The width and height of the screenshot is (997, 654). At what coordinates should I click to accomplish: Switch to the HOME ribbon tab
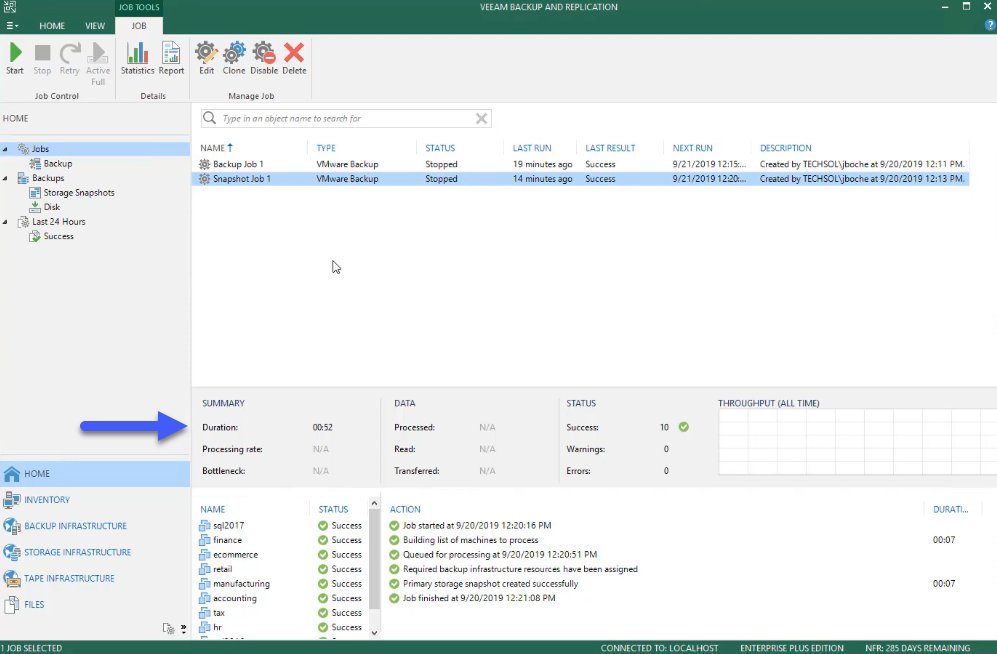pos(52,26)
